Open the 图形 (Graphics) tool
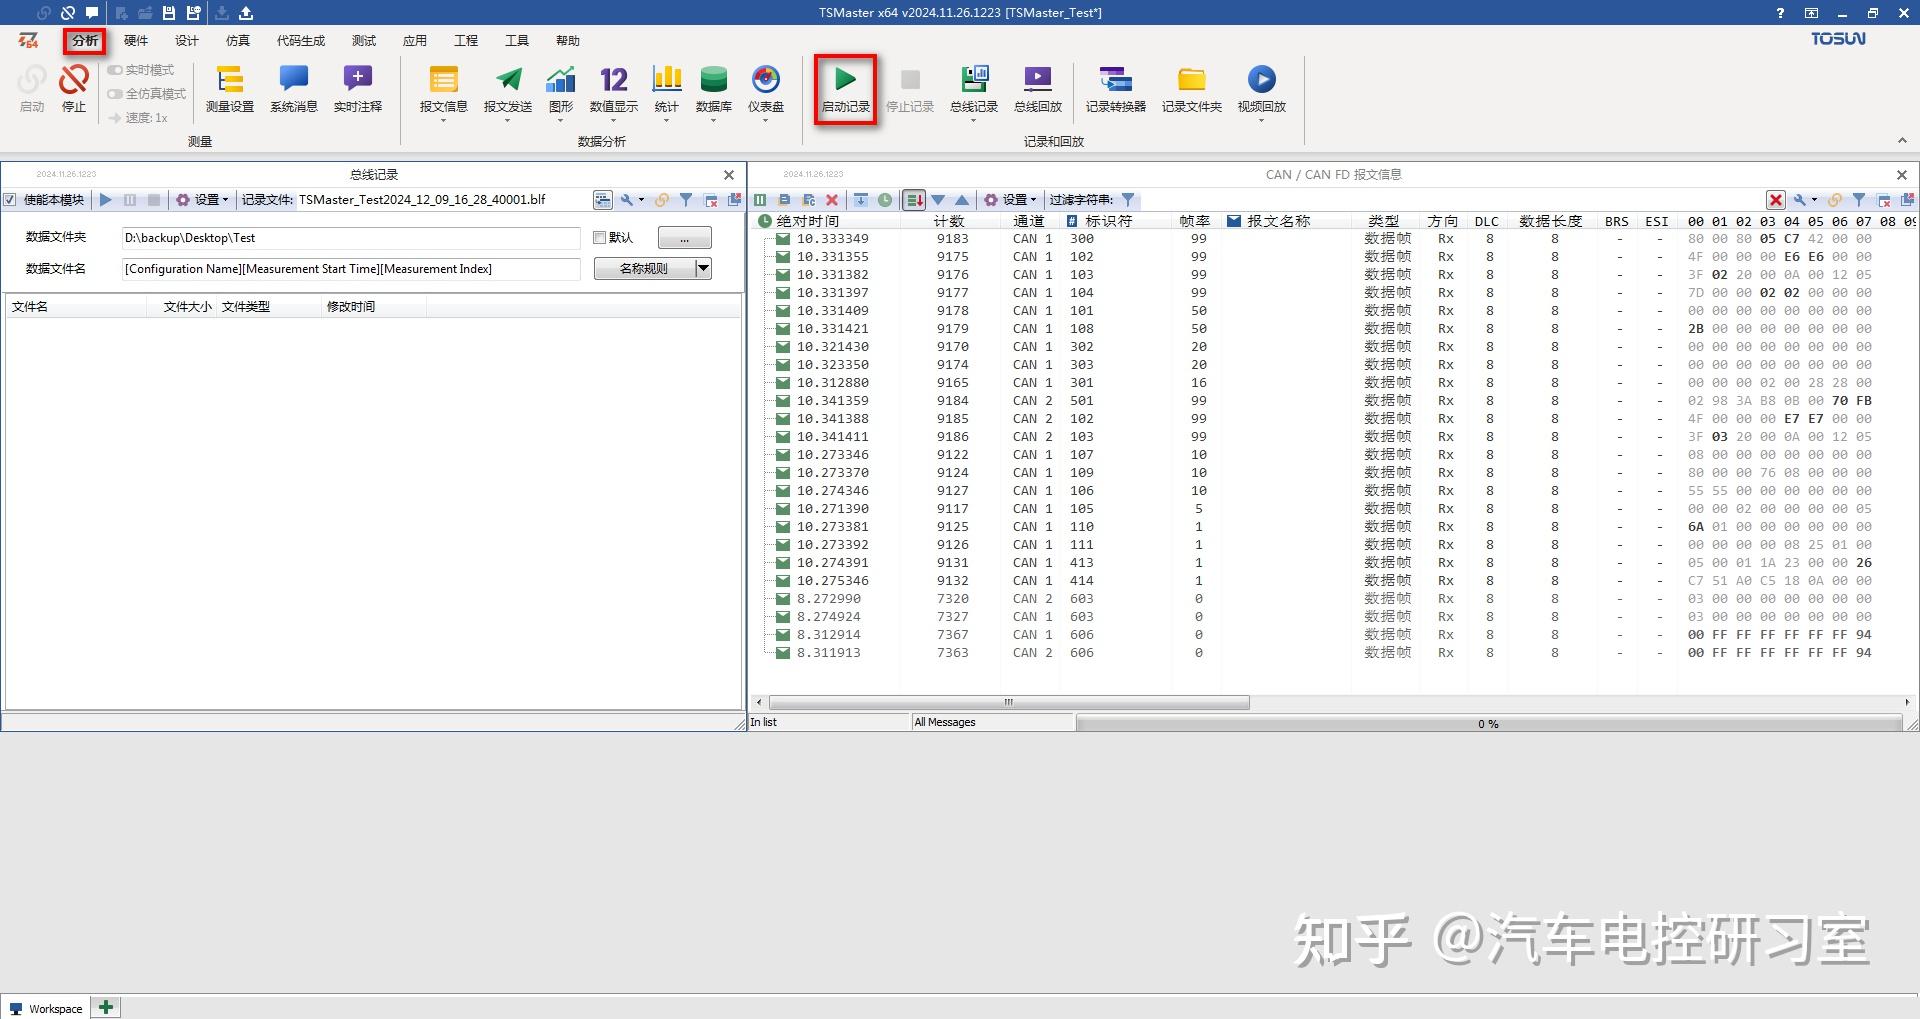The width and height of the screenshot is (1920, 1019). click(559, 90)
